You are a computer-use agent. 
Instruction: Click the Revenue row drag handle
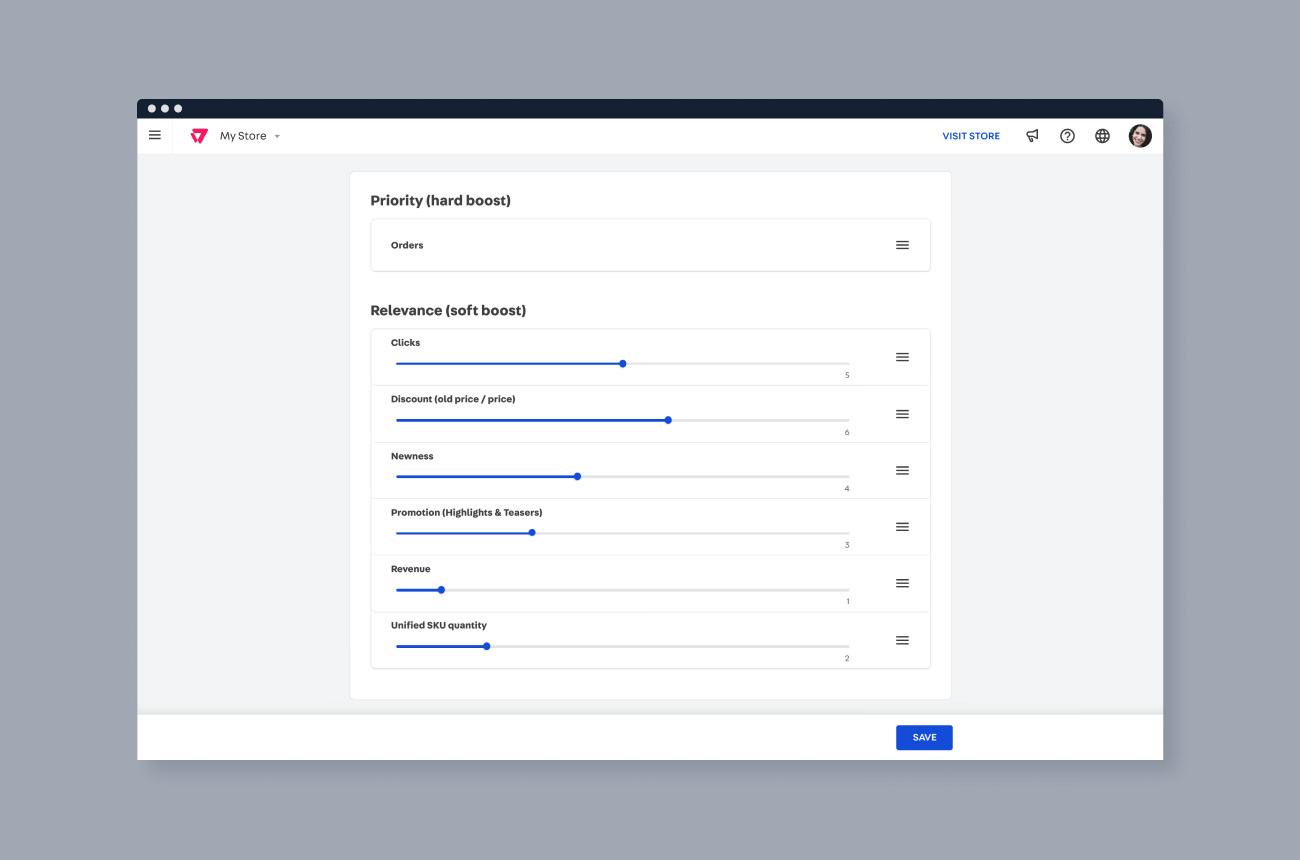pos(902,582)
